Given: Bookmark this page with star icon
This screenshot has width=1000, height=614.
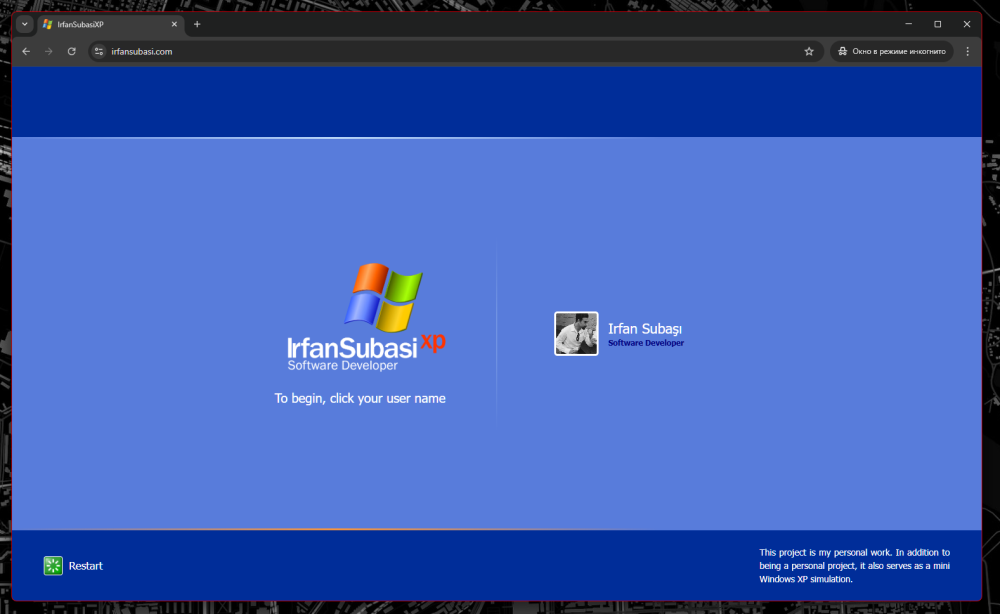Looking at the screenshot, I should tap(809, 52).
